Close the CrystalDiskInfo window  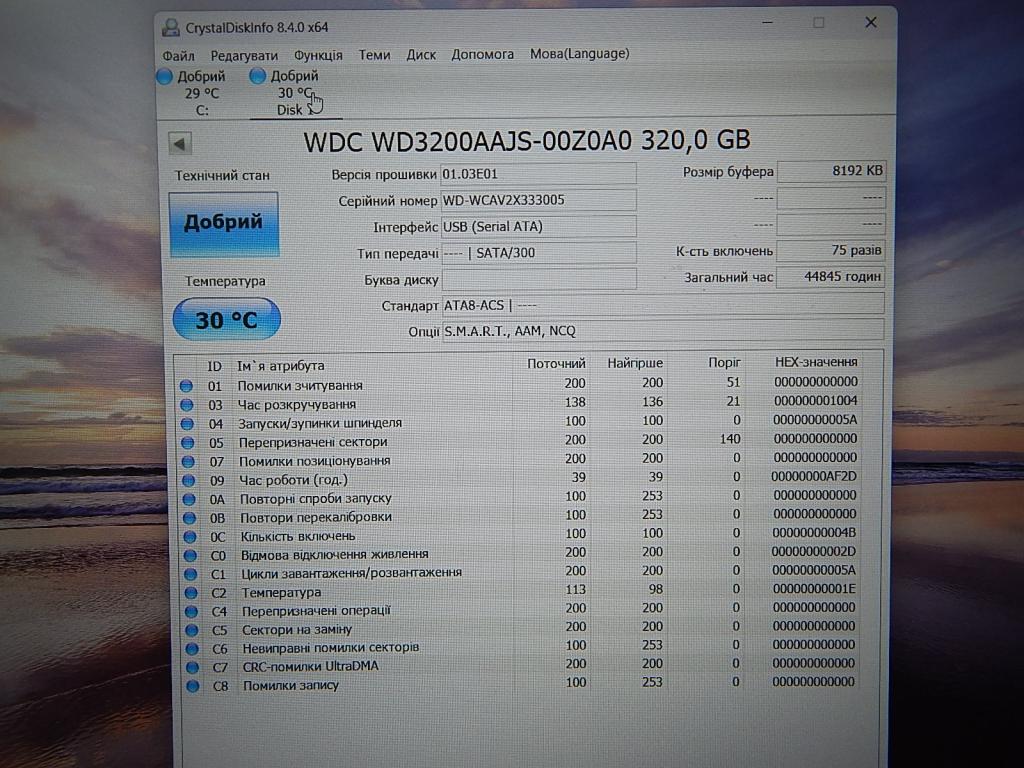(x=871, y=23)
